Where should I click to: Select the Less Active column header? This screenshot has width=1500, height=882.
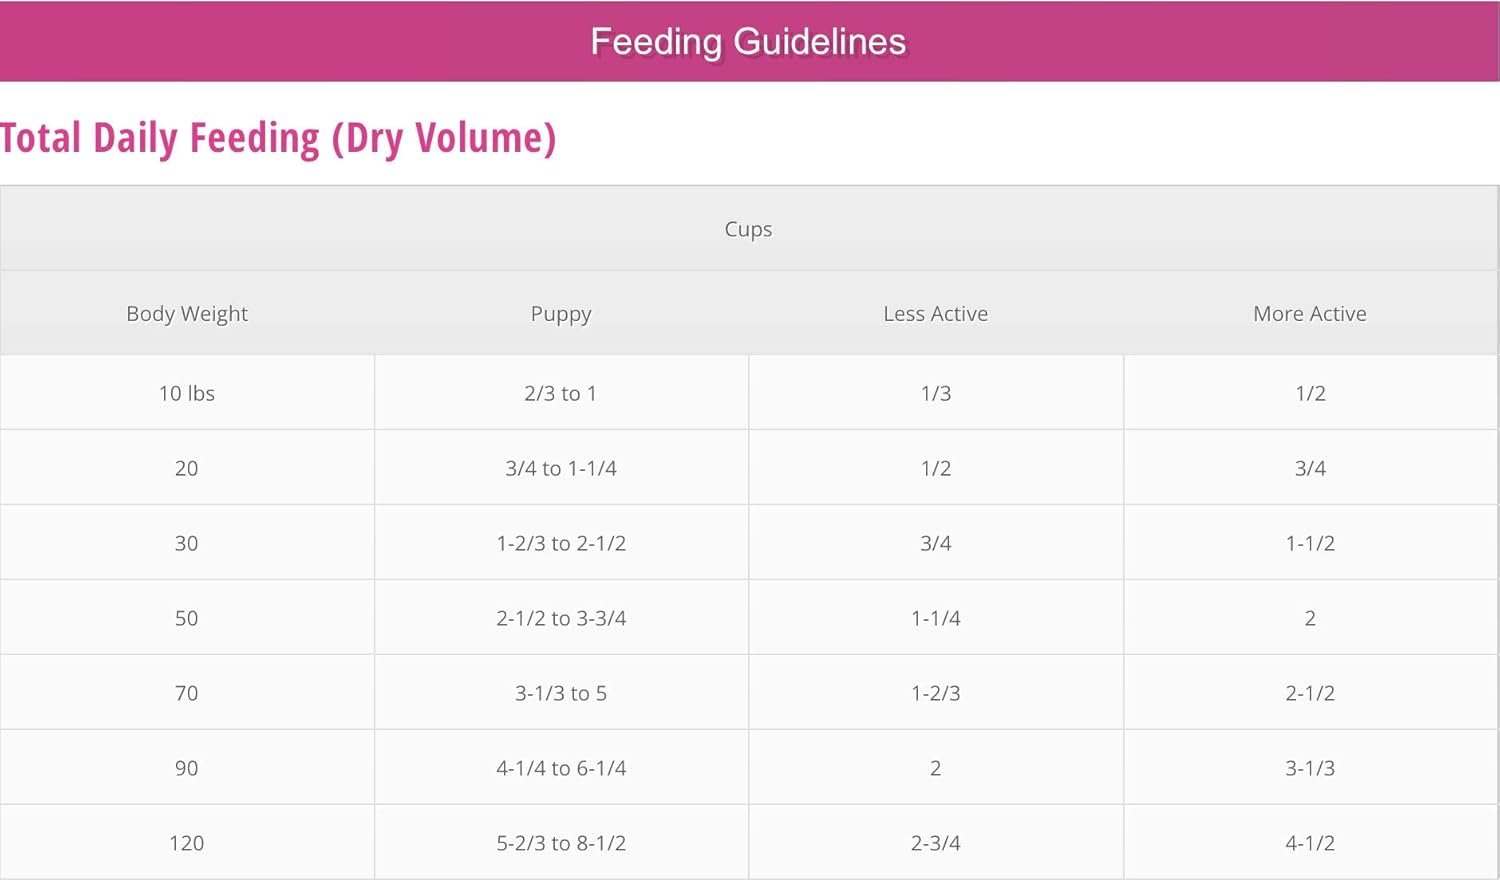tap(936, 313)
